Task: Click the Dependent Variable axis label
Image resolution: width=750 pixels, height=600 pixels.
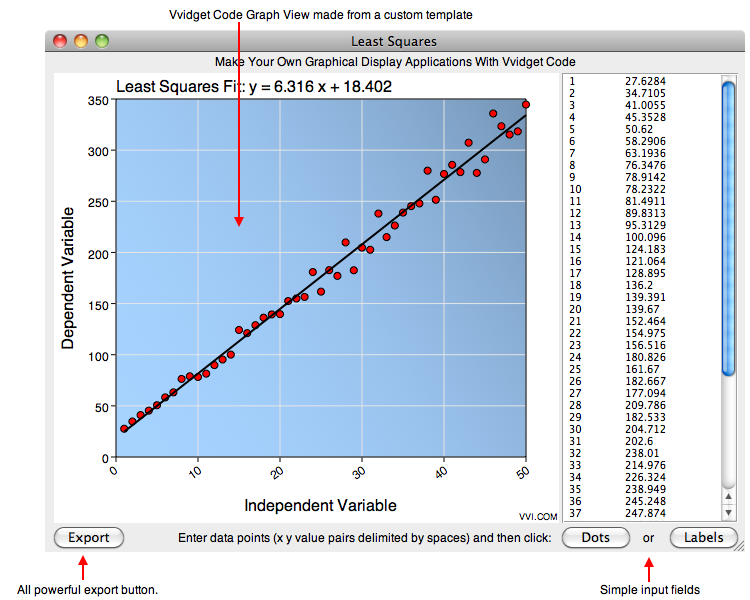Action: pos(68,278)
